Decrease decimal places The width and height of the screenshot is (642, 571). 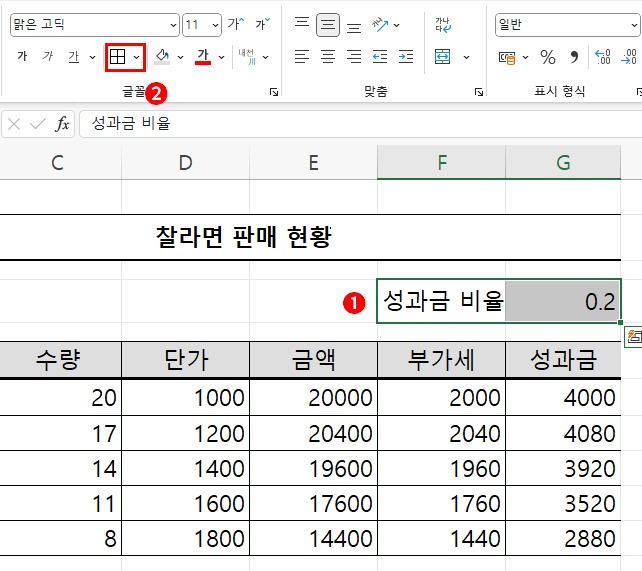[x=629, y=57]
